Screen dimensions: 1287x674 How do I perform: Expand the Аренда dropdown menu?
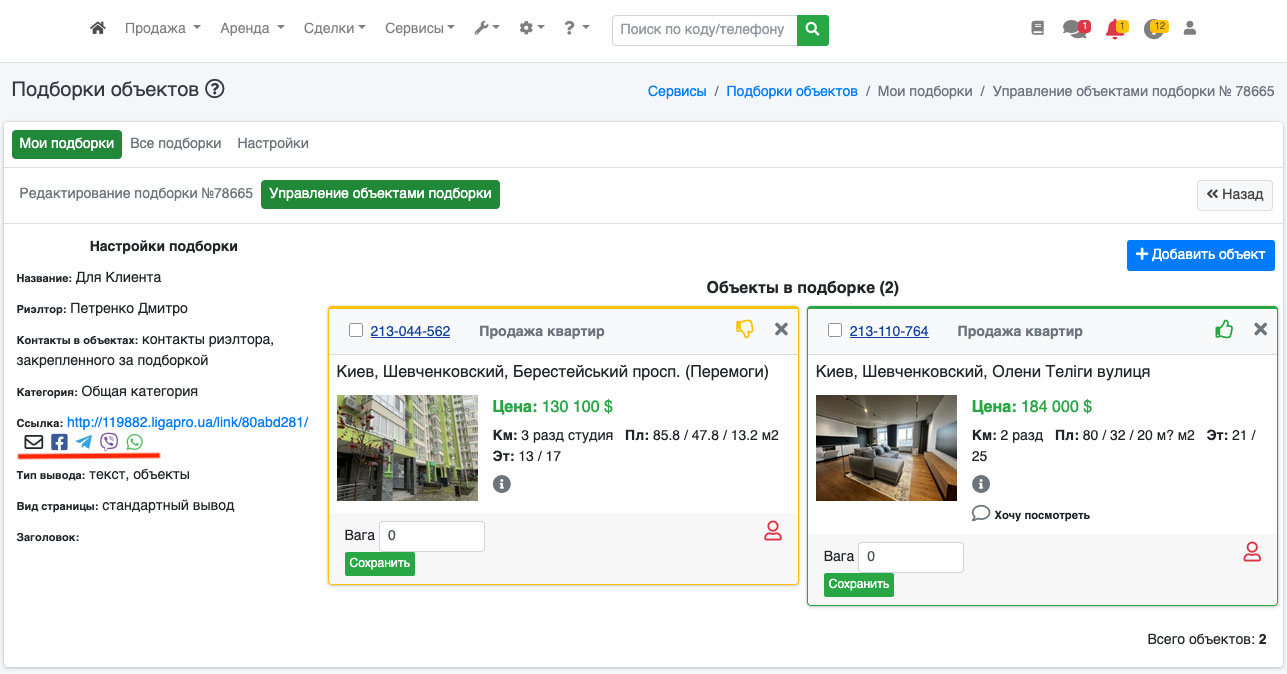[x=252, y=29]
